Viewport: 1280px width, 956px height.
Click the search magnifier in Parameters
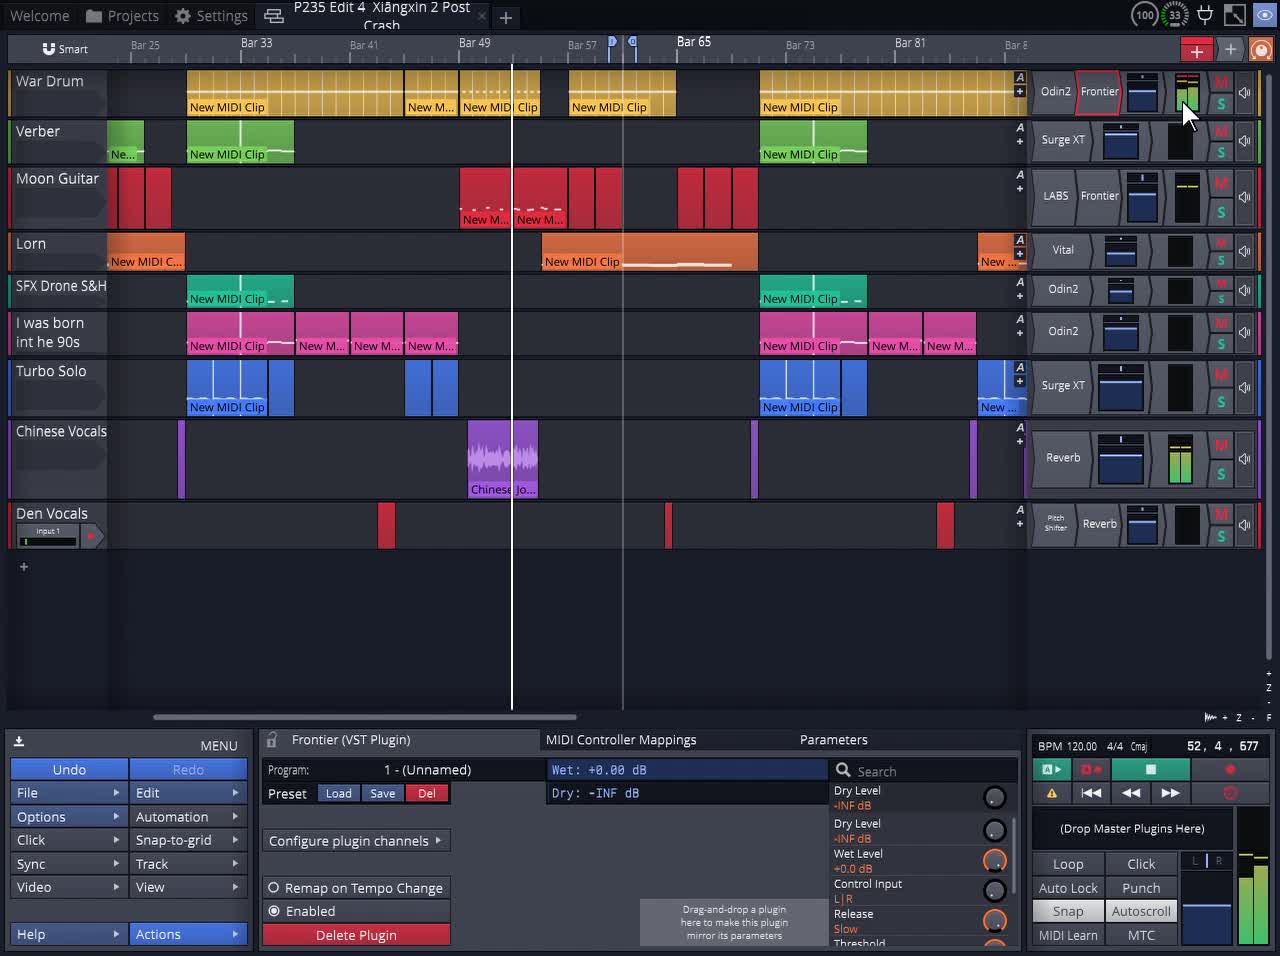tap(843, 770)
